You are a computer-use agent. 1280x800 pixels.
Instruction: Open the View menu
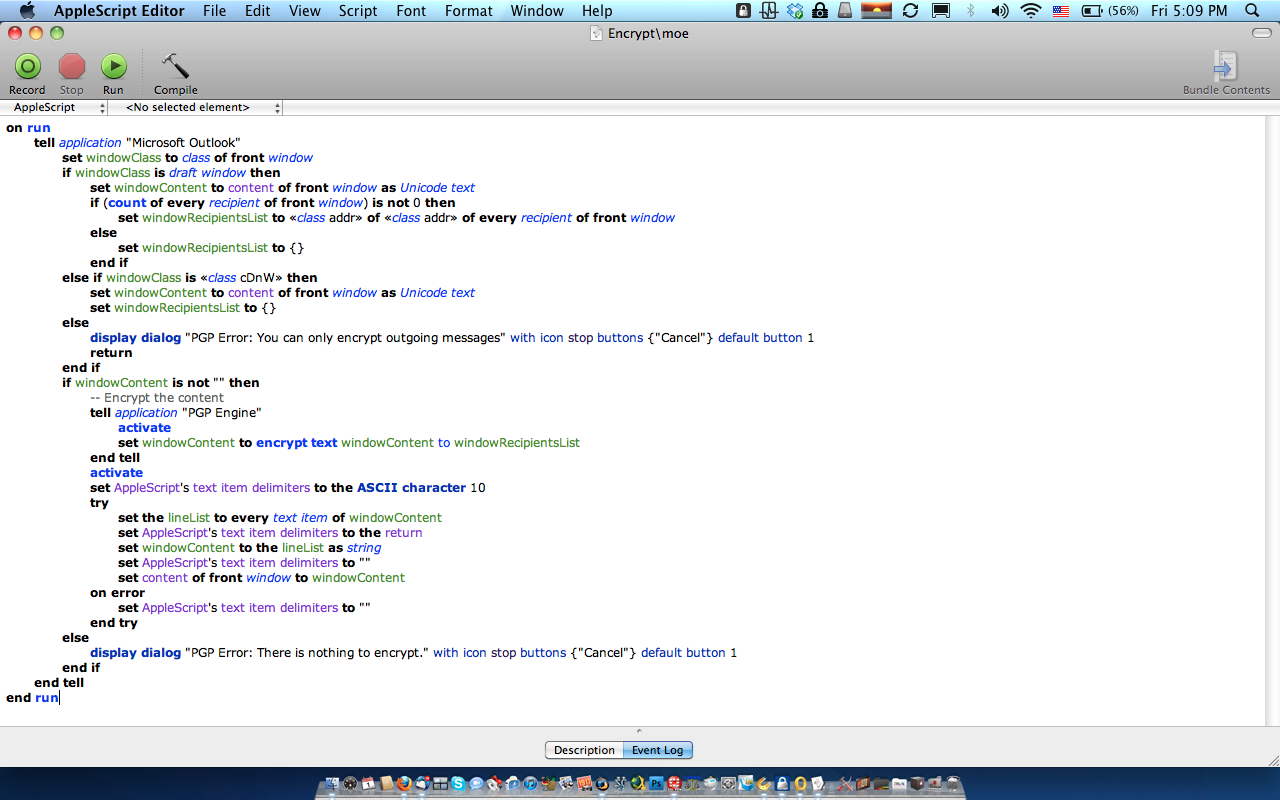click(304, 11)
